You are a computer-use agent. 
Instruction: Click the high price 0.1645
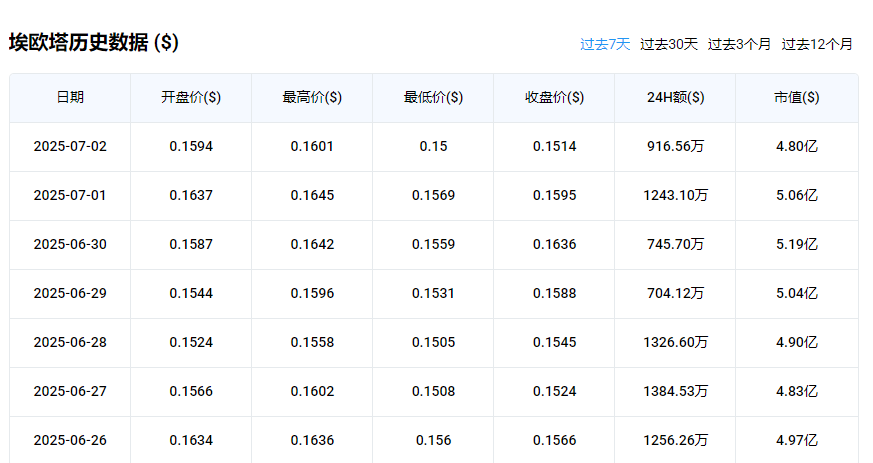(x=312, y=195)
